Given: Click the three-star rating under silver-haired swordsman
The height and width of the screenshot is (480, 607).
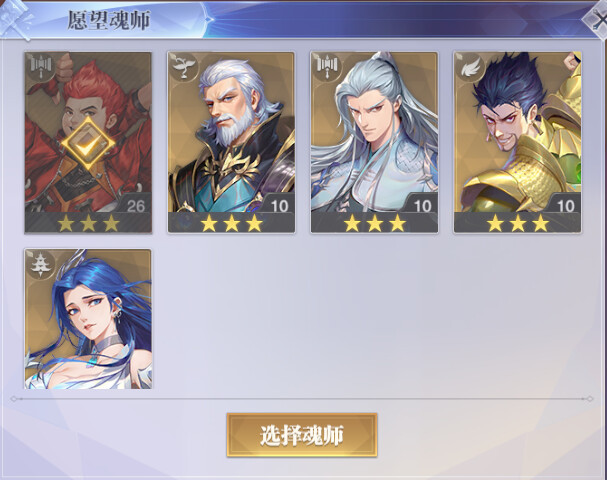Looking at the screenshot, I should point(374,223).
